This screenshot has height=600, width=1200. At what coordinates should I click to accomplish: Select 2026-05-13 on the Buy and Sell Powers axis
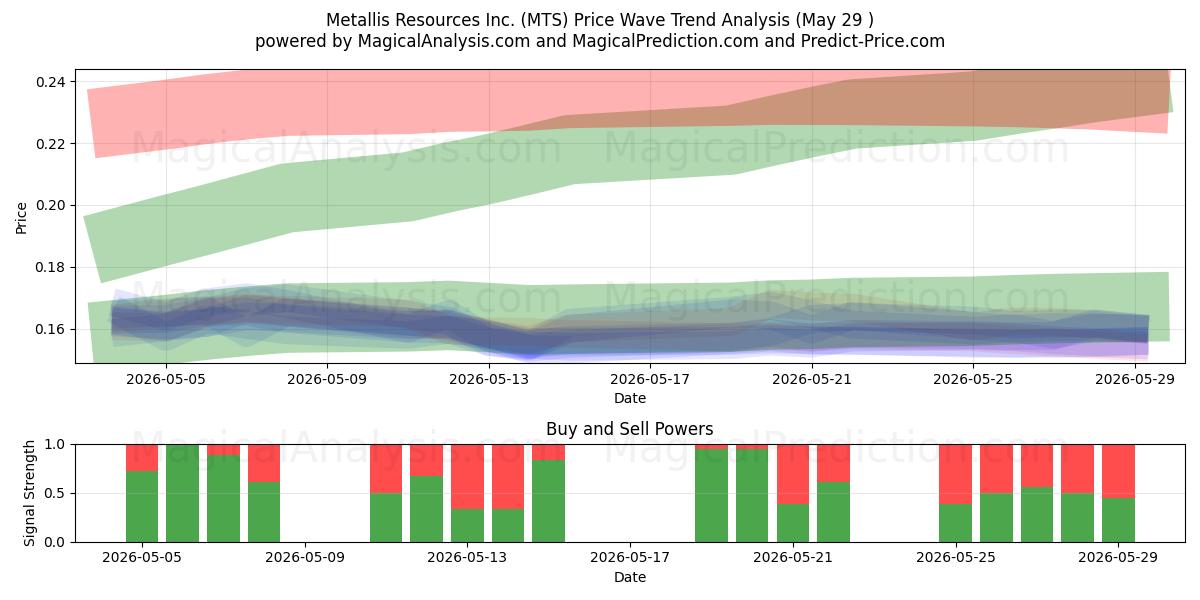tap(468, 558)
